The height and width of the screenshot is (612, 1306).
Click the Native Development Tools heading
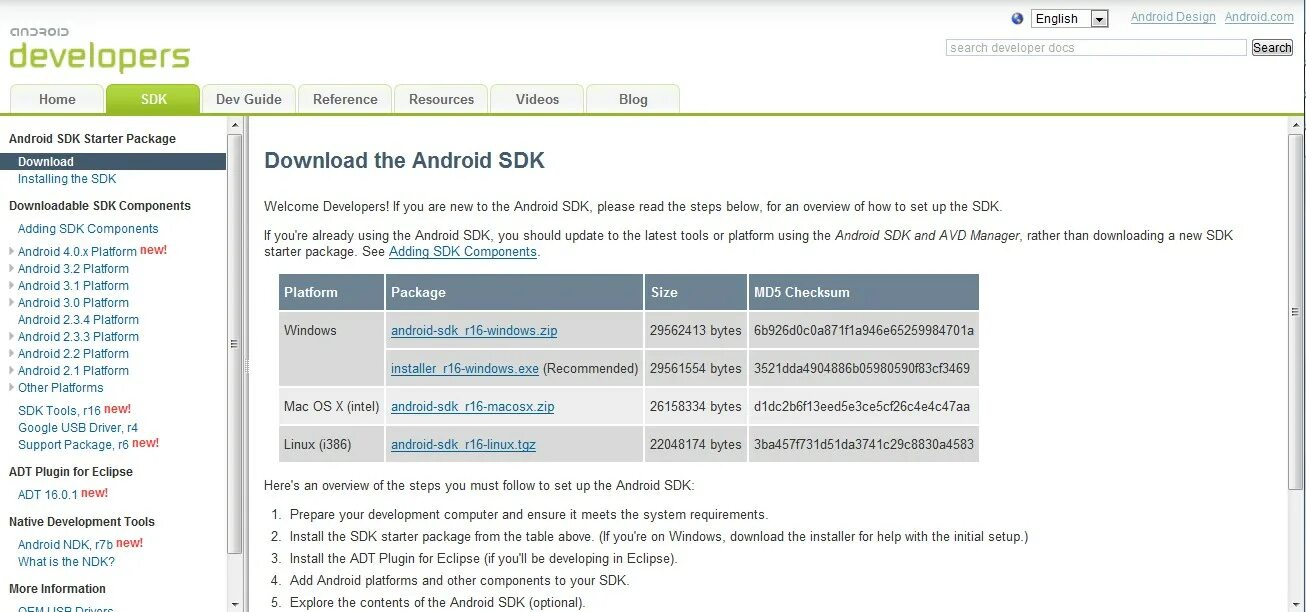click(x=82, y=522)
